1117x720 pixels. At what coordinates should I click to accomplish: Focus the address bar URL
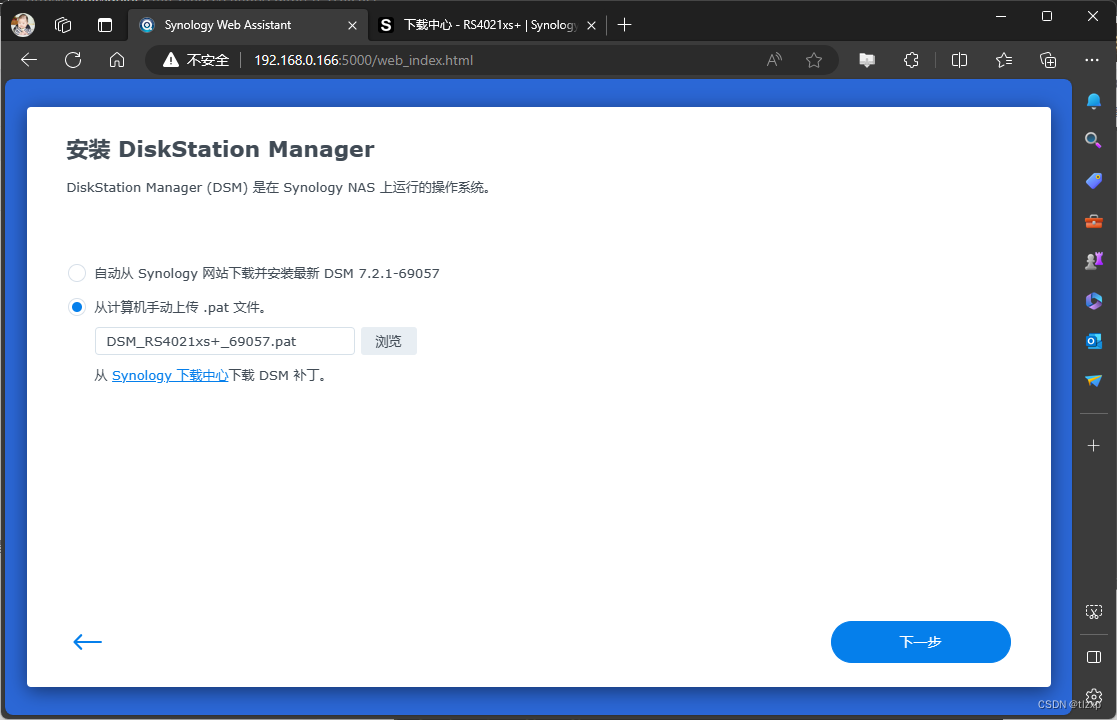(x=363, y=60)
